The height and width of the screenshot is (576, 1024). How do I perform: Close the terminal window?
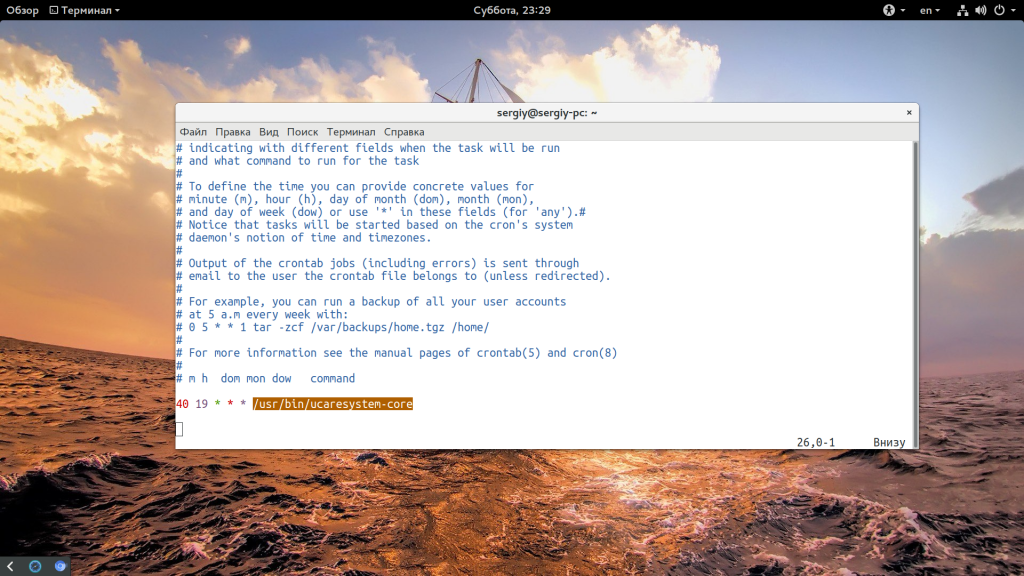point(908,113)
